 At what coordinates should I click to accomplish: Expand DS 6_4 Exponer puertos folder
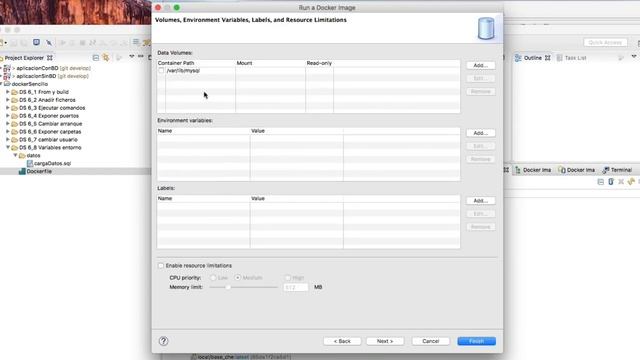(8, 116)
